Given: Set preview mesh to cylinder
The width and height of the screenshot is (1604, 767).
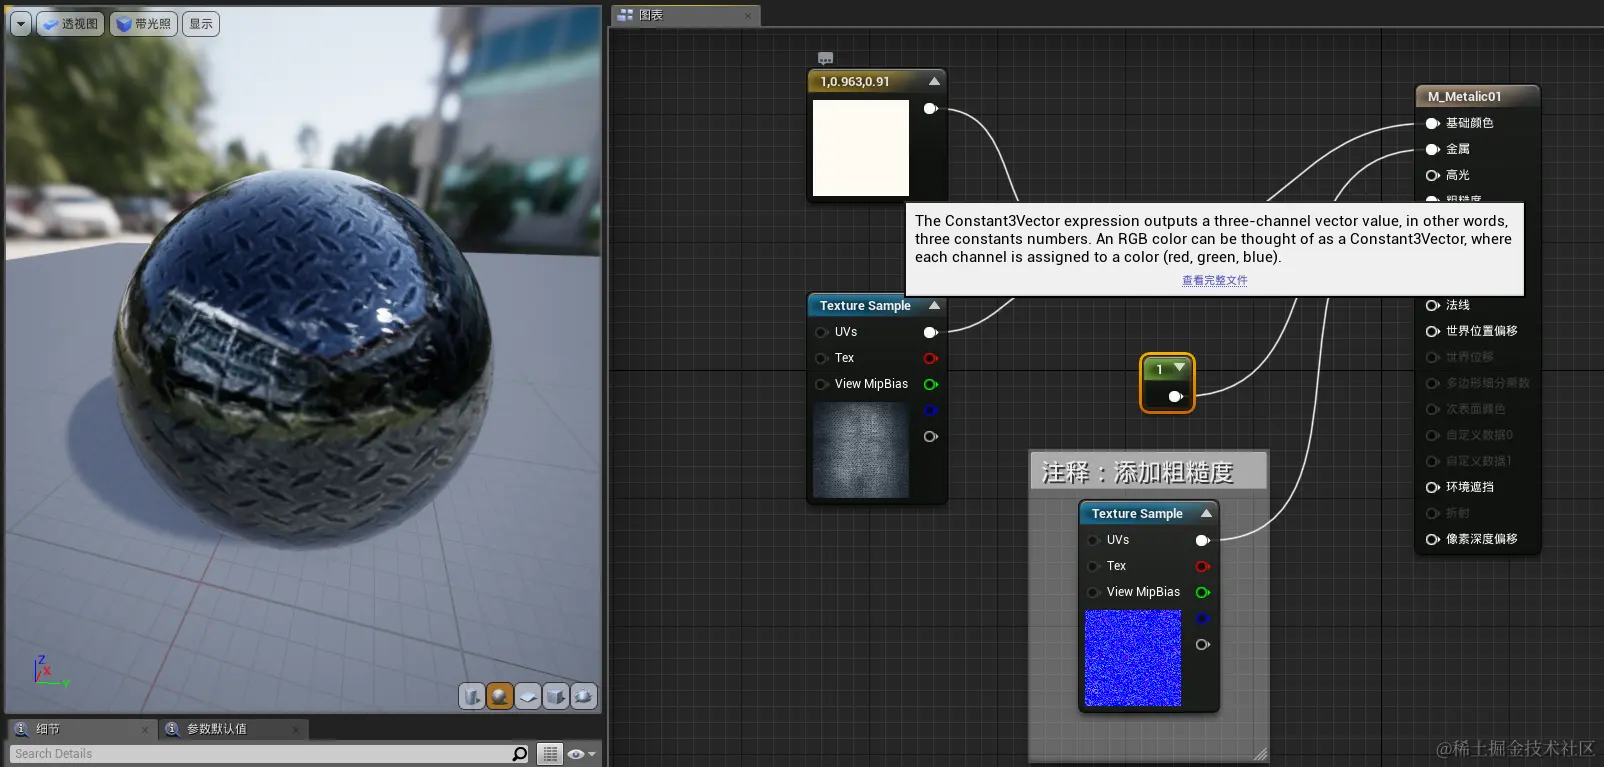Looking at the screenshot, I should coord(472,696).
